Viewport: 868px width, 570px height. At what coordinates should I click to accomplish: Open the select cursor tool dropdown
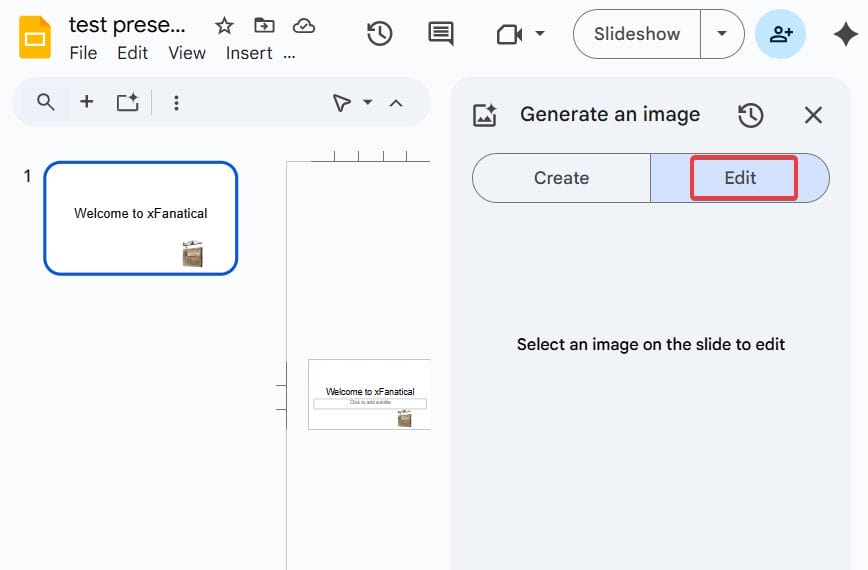pos(367,102)
